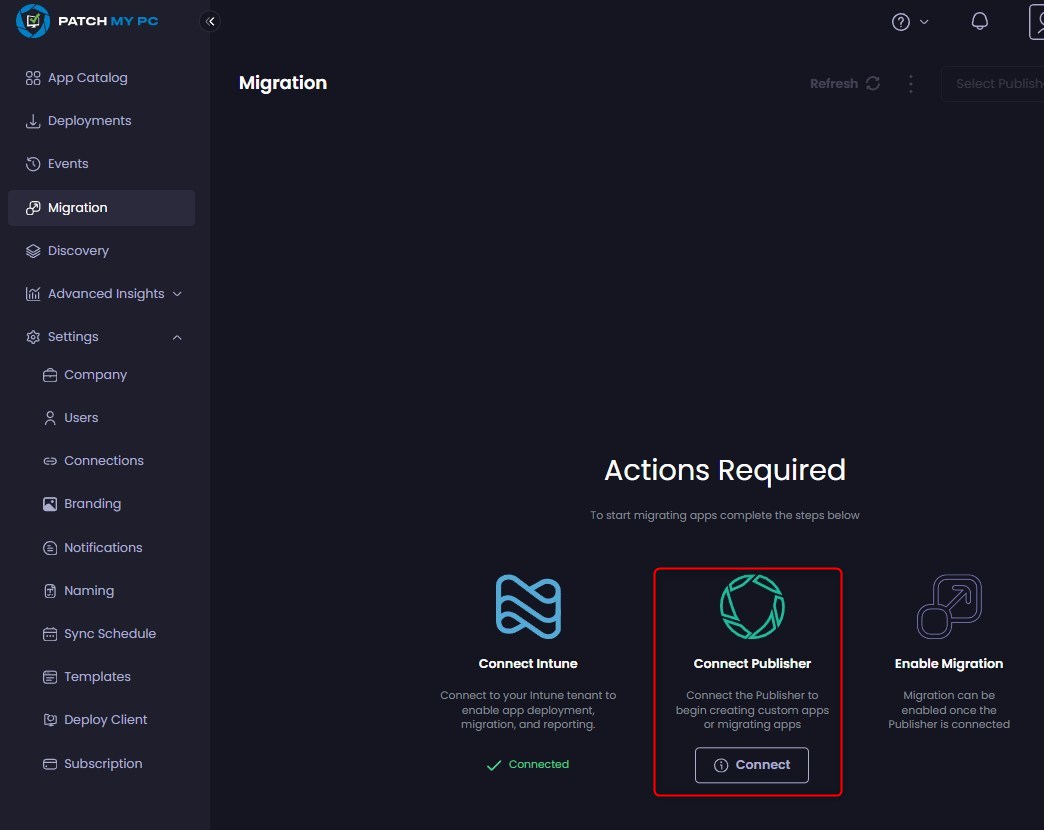Open the Sync Schedule settings
The height and width of the screenshot is (830, 1044).
pos(109,633)
